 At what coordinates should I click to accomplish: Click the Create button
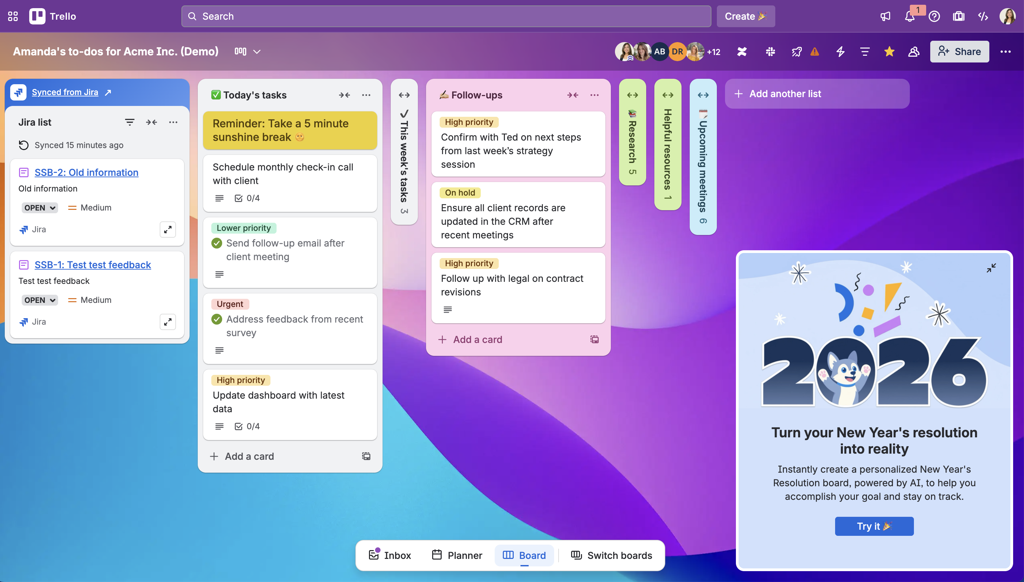click(x=745, y=16)
